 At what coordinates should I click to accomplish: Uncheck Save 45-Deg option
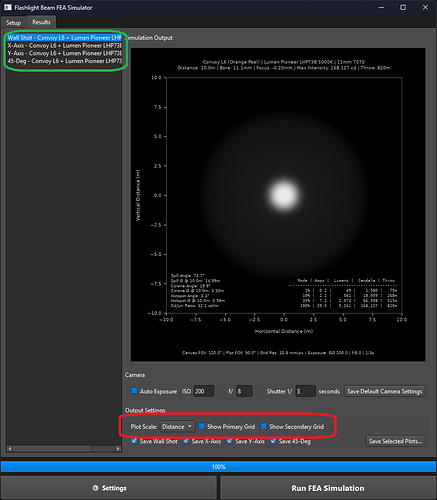[x=273, y=441]
